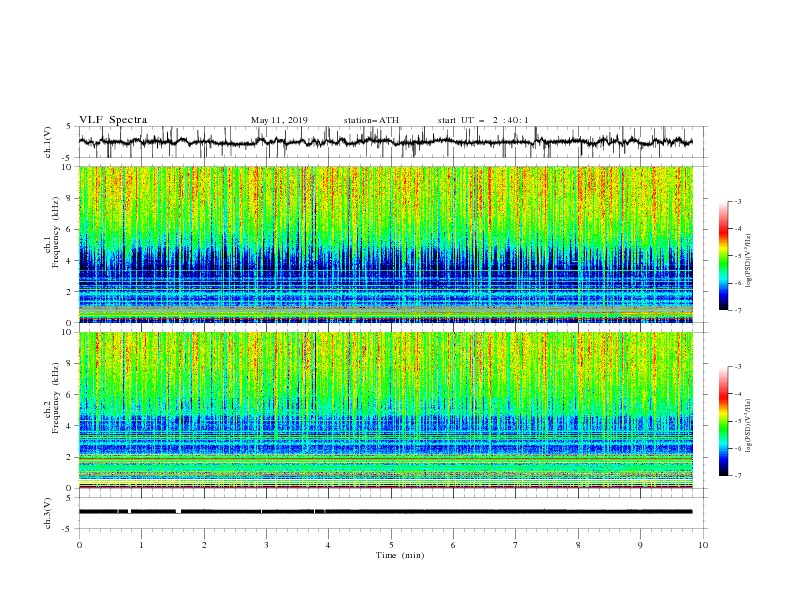
Task: Click the ch.1 voltage waveform trace panel
Action: click(393, 142)
